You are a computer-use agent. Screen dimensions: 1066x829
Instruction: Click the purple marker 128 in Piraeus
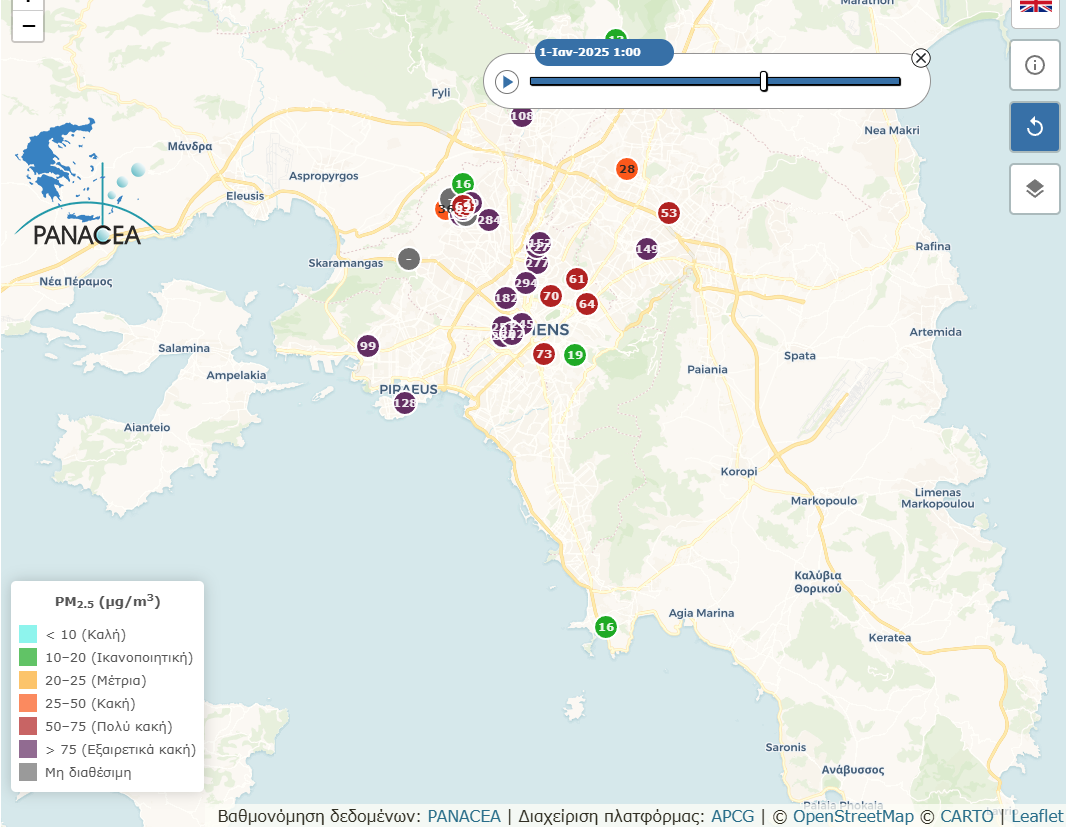[405, 403]
